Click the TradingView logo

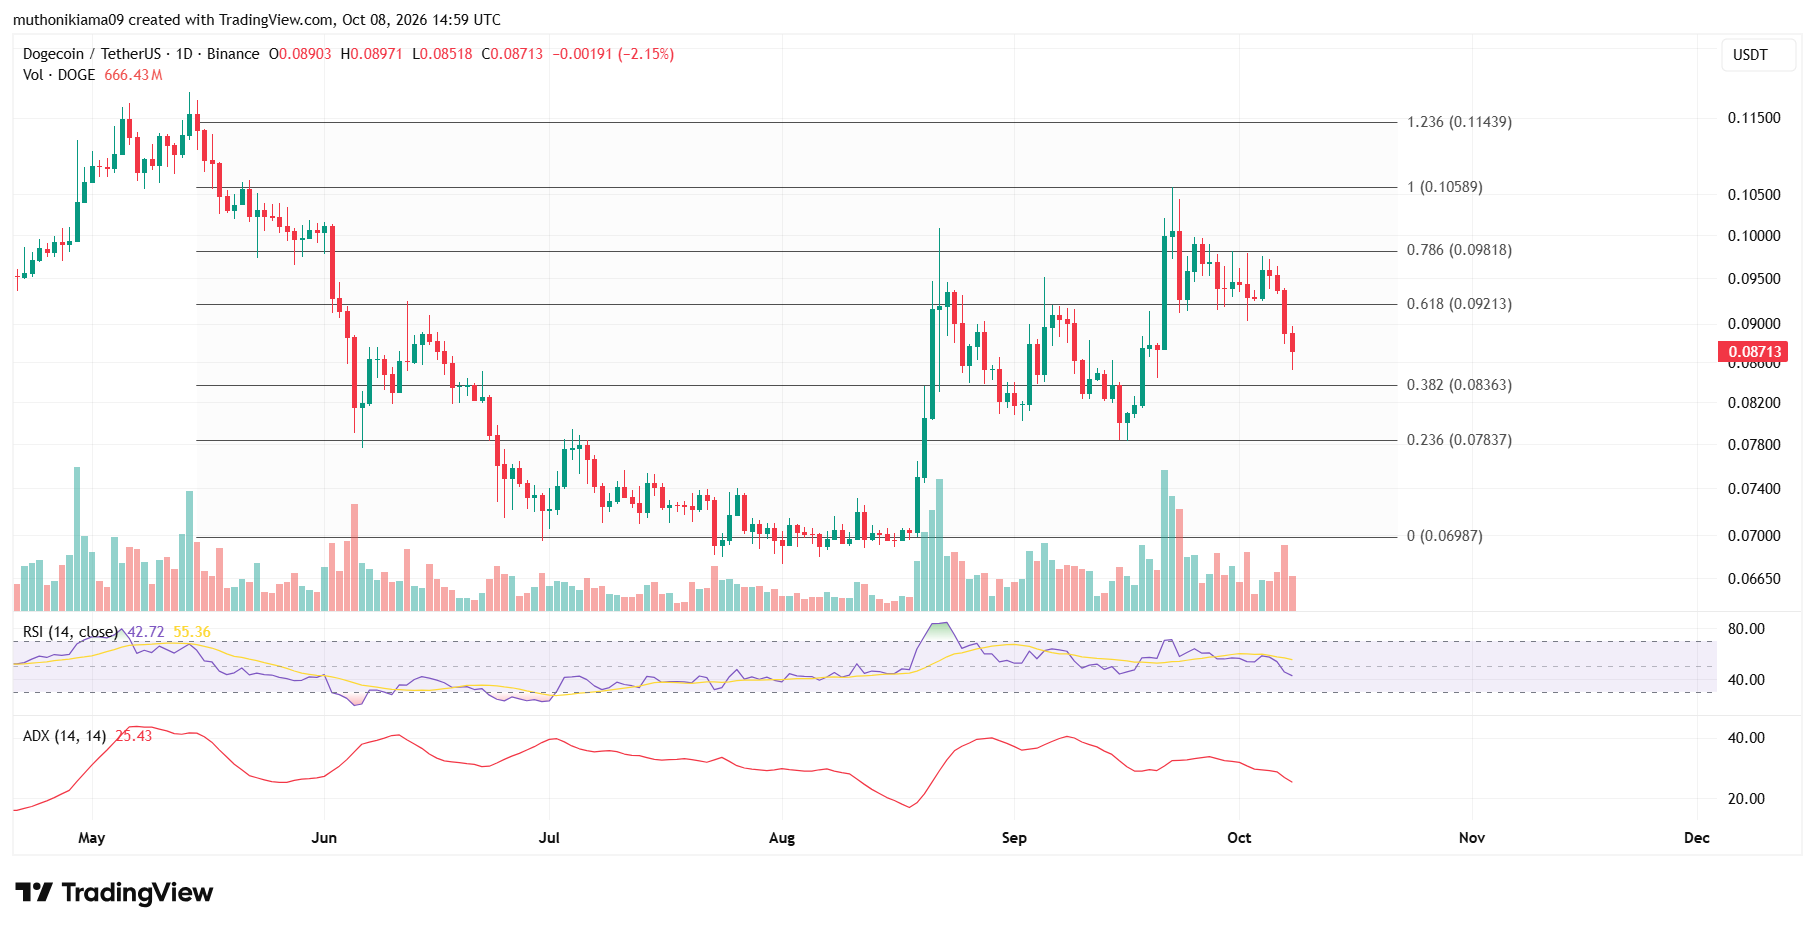tap(114, 892)
